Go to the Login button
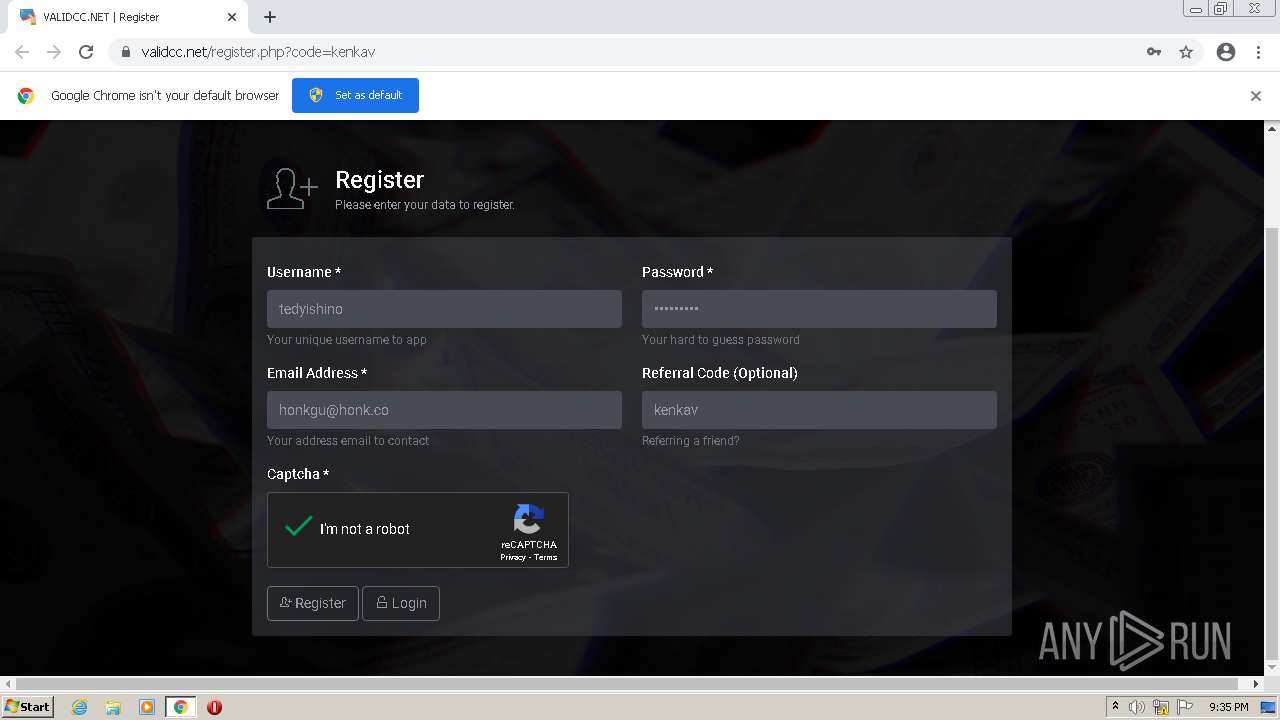The width and height of the screenshot is (1280, 720). click(401, 603)
